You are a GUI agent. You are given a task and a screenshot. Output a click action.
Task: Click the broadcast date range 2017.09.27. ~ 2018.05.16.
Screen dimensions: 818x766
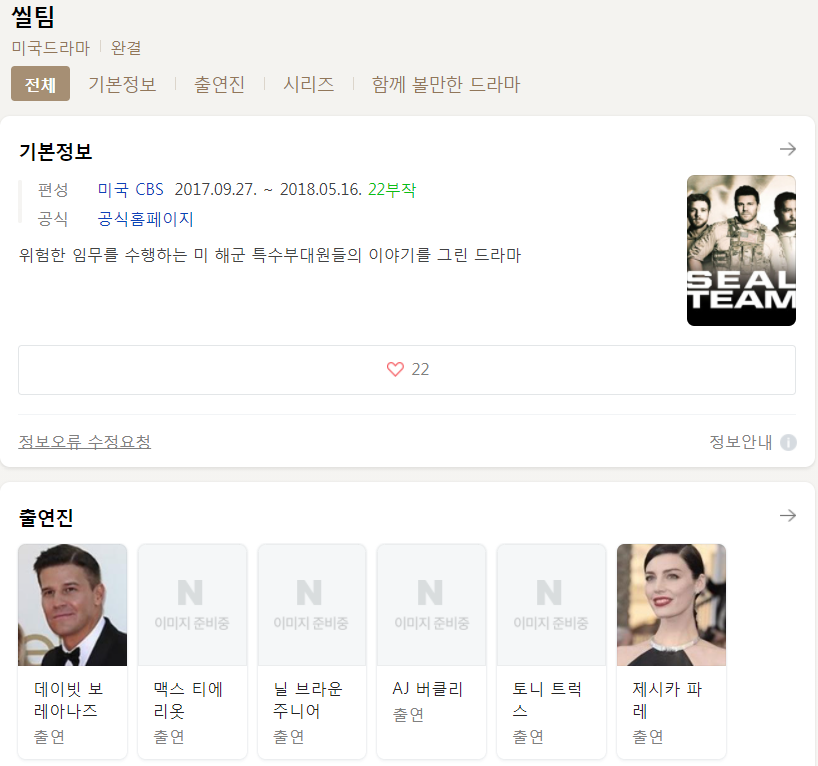268,189
